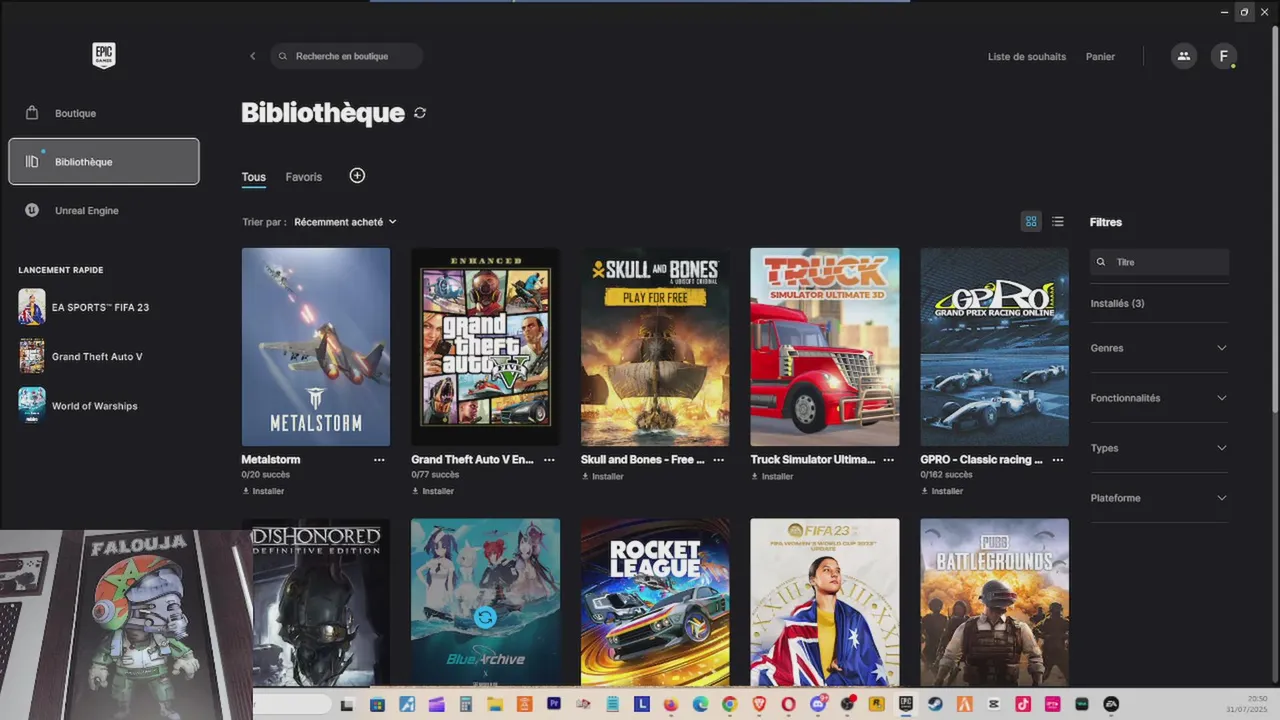This screenshot has width=1280, height=720.
Task: Click the Titre filter search field
Action: pyautogui.click(x=1160, y=262)
